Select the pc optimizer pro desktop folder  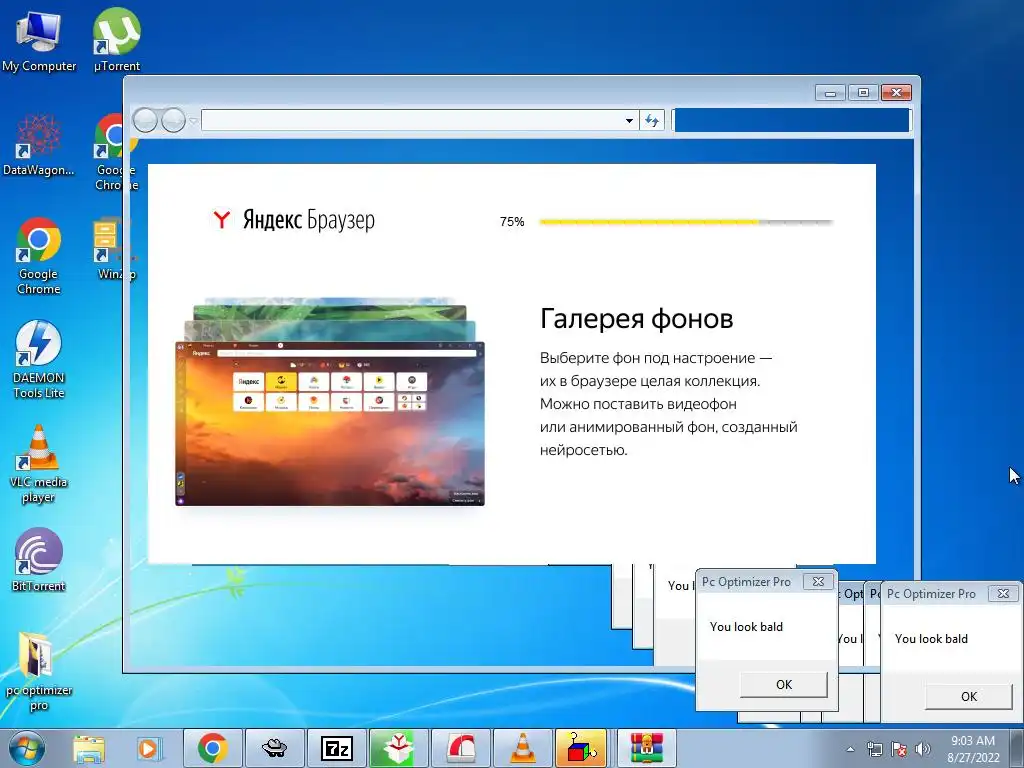39,671
